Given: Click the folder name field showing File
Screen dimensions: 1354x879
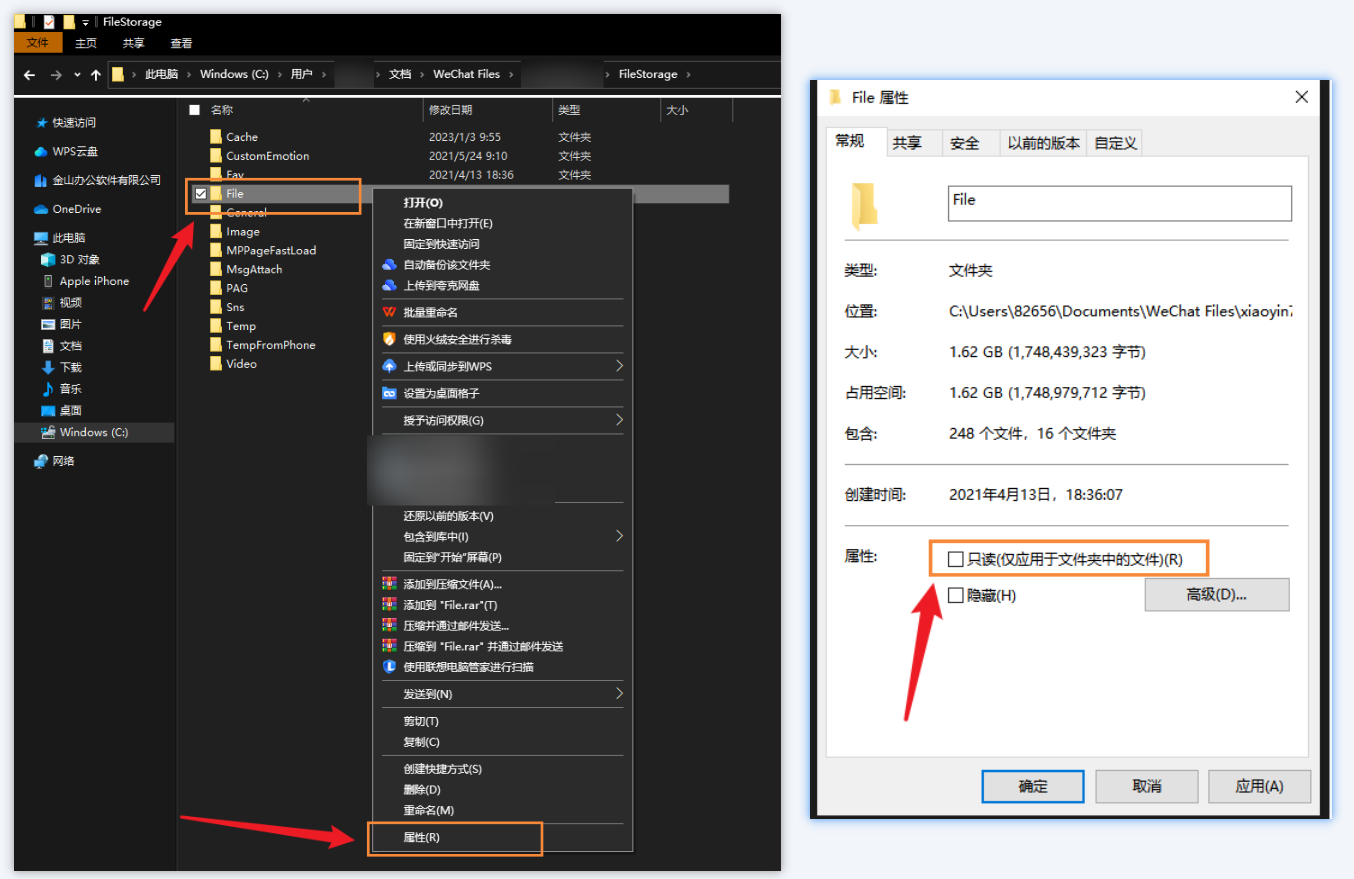Looking at the screenshot, I should pos(1118,203).
